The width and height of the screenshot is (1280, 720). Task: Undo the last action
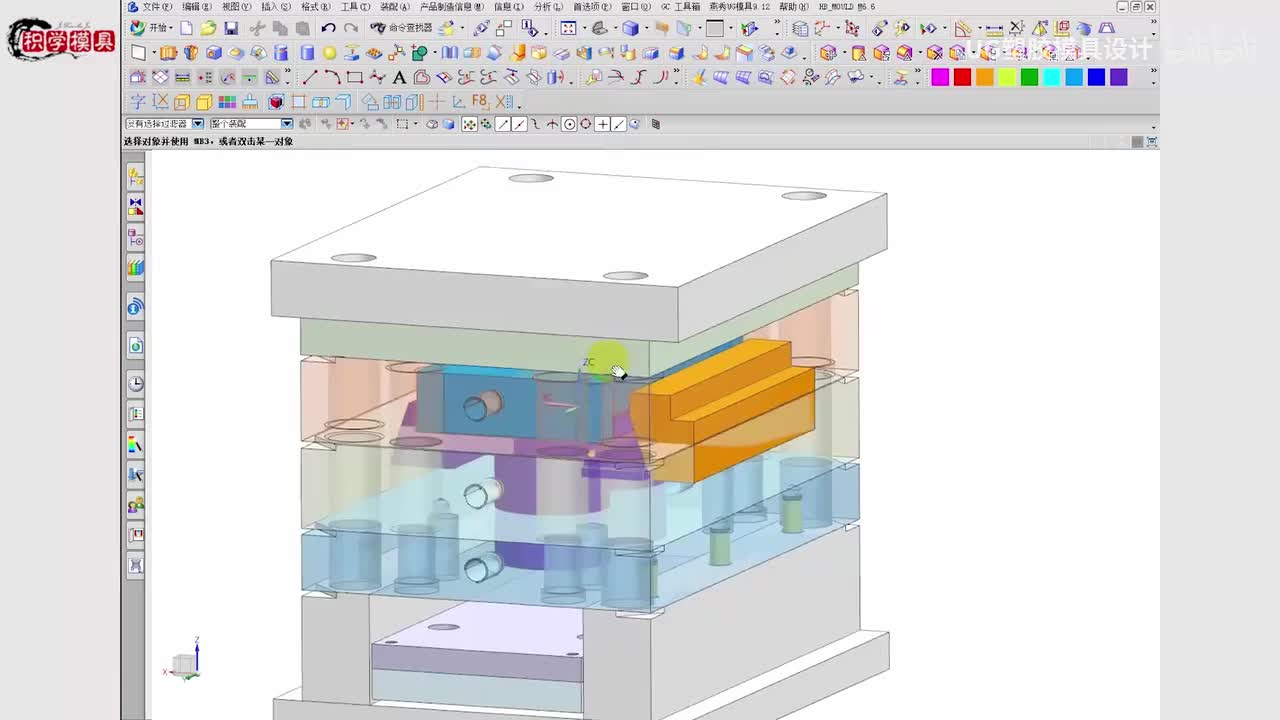click(x=328, y=29)
